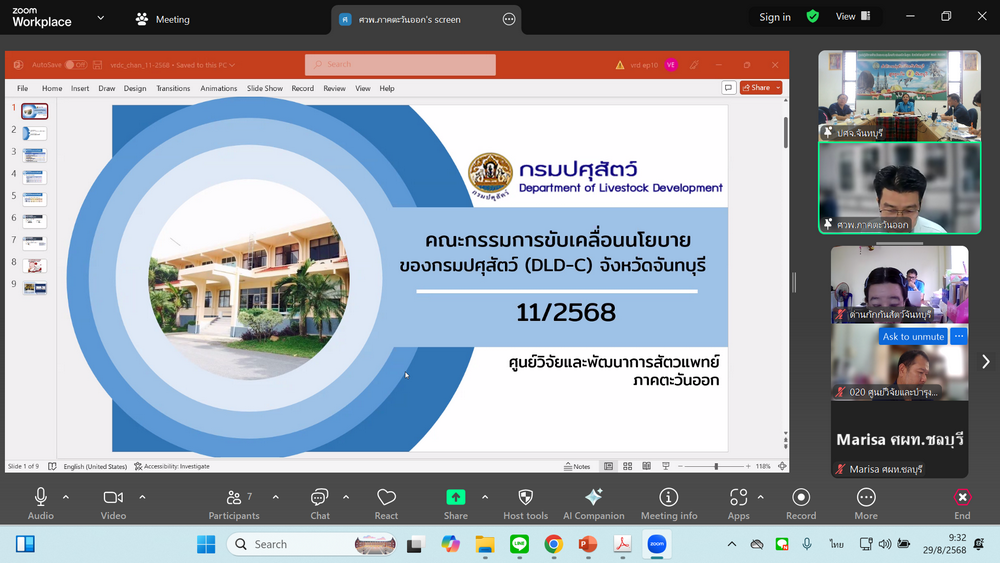Show Meeting info

(x=669, y=504)
